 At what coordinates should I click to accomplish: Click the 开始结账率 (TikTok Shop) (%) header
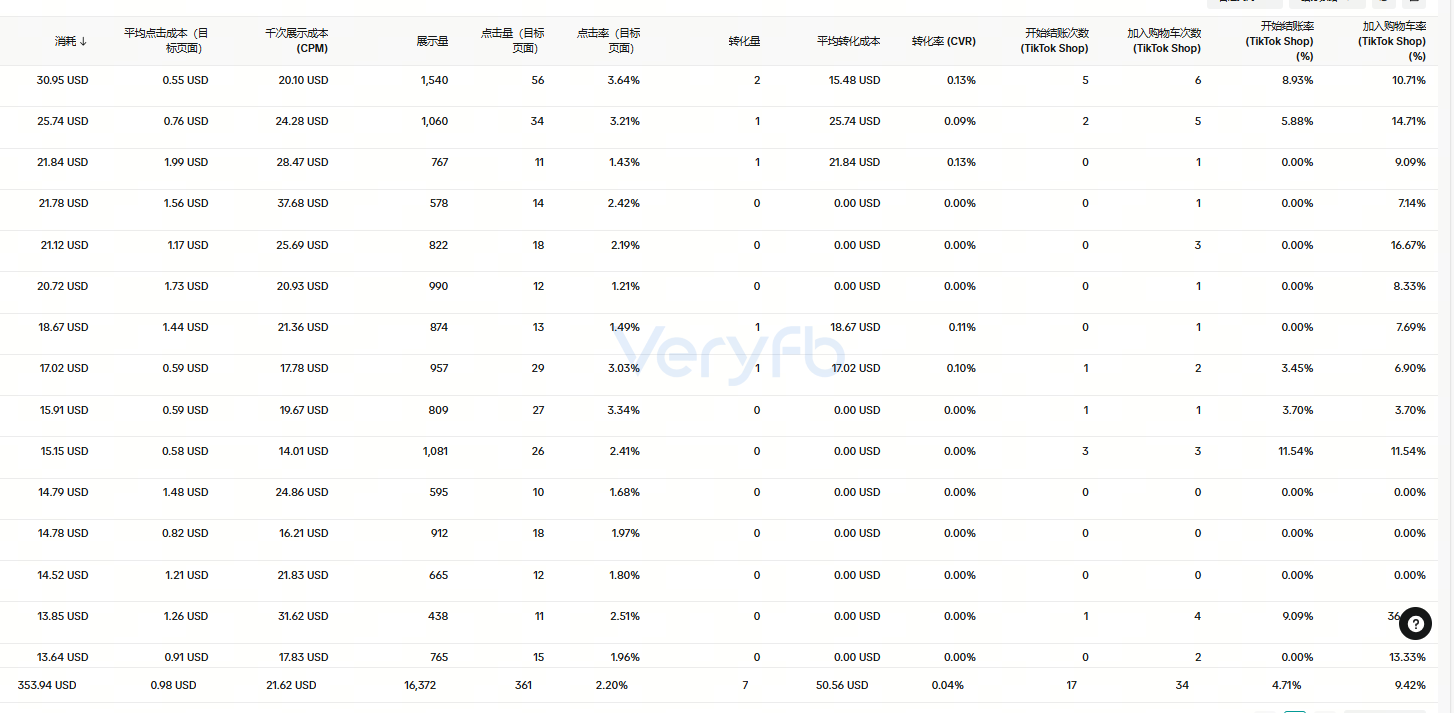1279,41
